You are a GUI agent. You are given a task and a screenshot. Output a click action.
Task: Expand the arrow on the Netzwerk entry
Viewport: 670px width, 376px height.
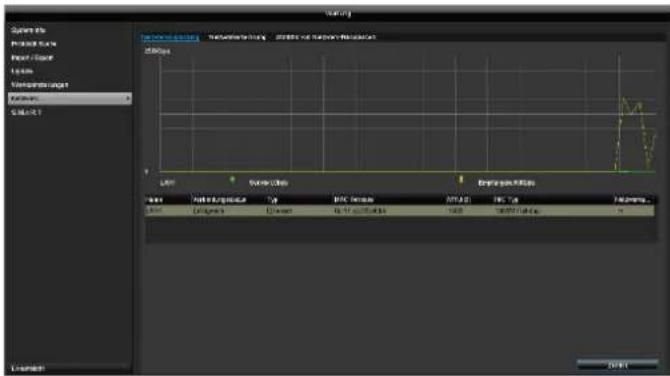click(x=128, y=99)
